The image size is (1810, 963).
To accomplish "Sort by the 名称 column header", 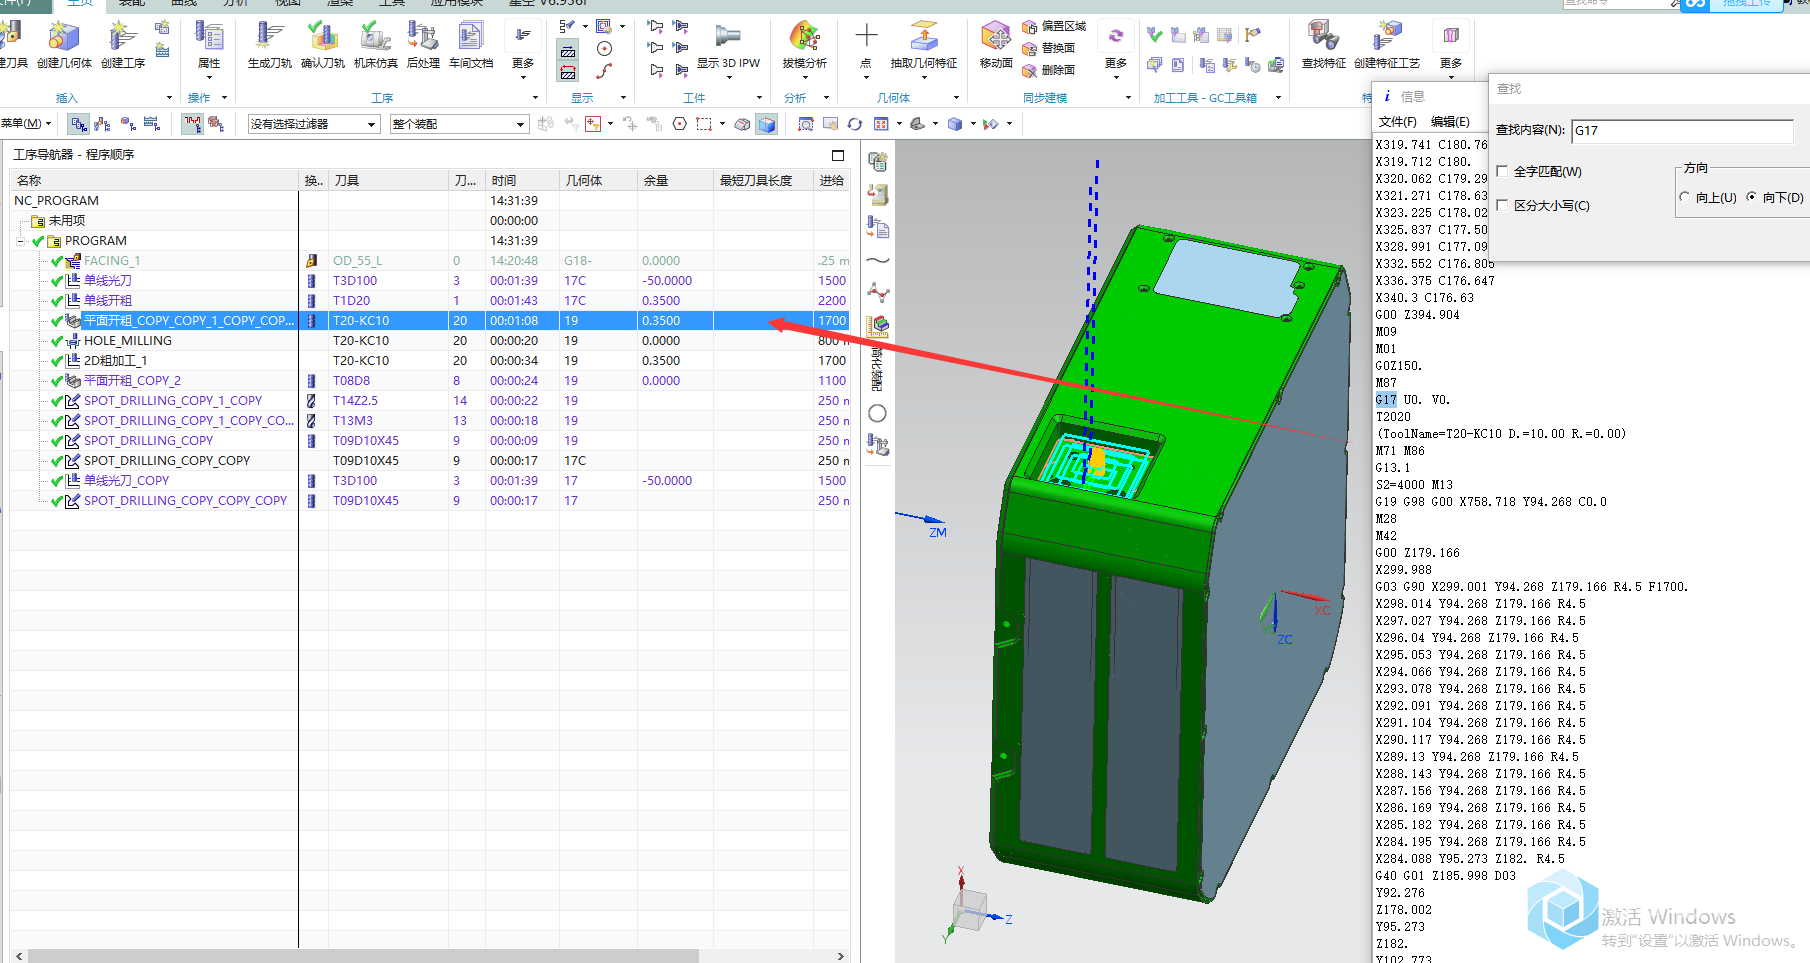I will pos(154,181).
